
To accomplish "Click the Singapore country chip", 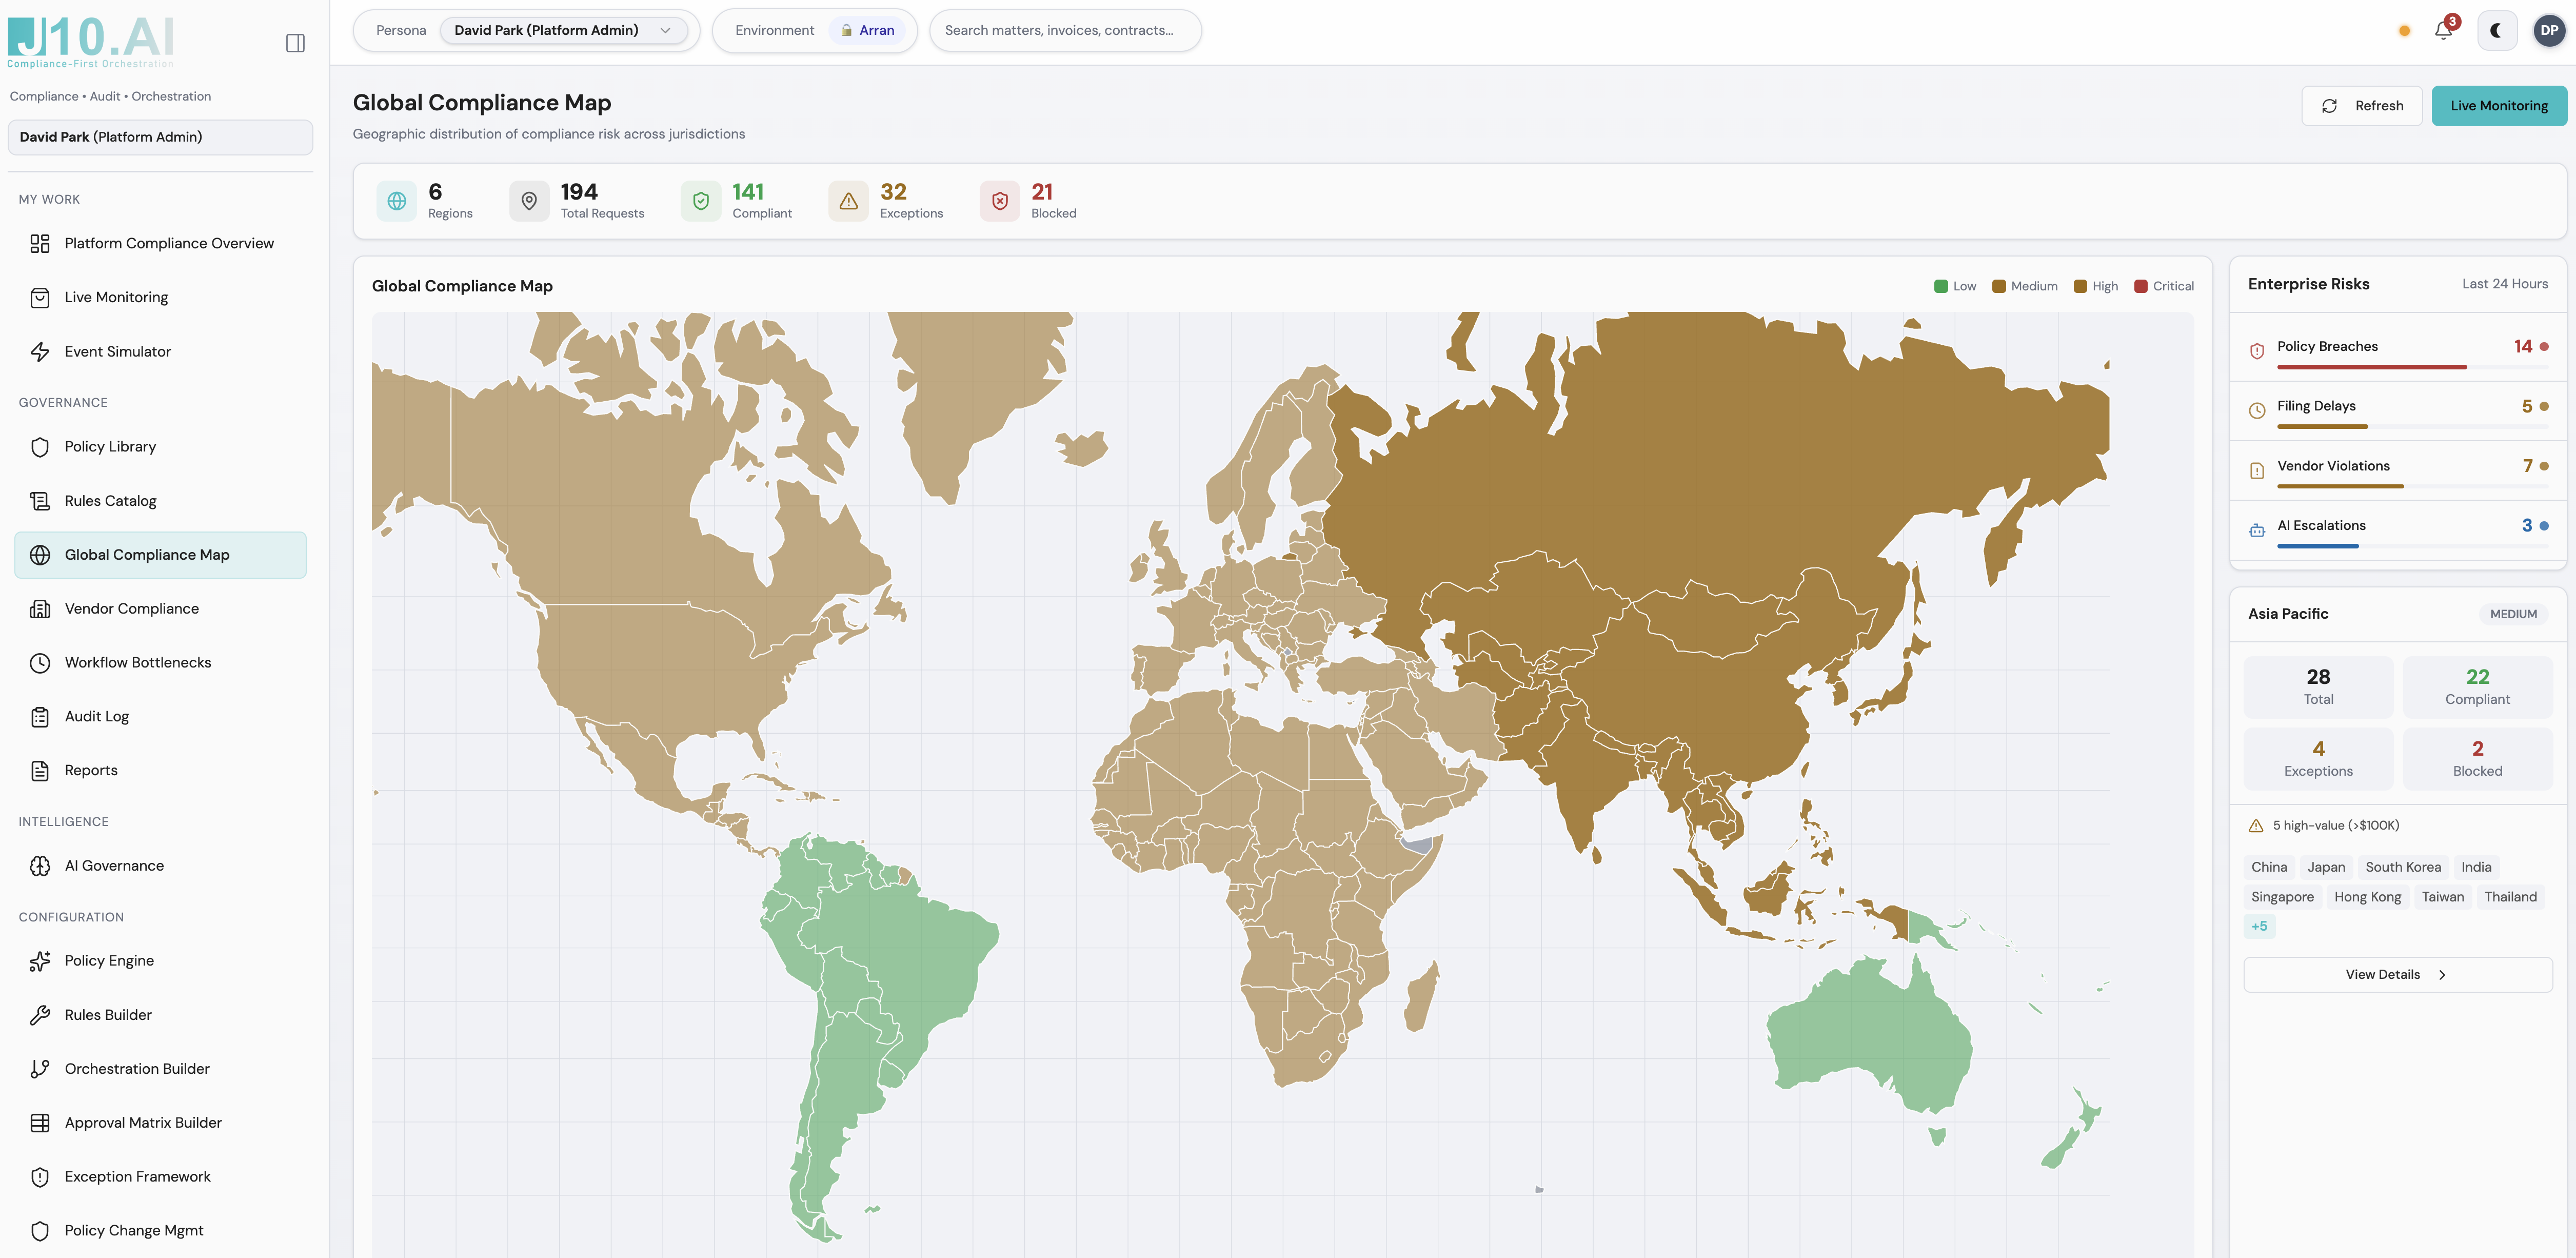I will pos(2282,896).
